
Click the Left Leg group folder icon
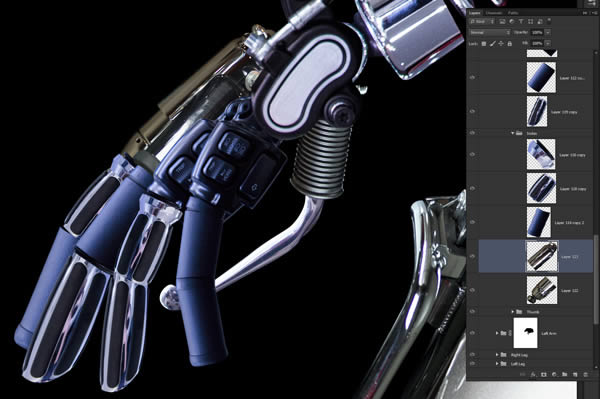[504, 363]
